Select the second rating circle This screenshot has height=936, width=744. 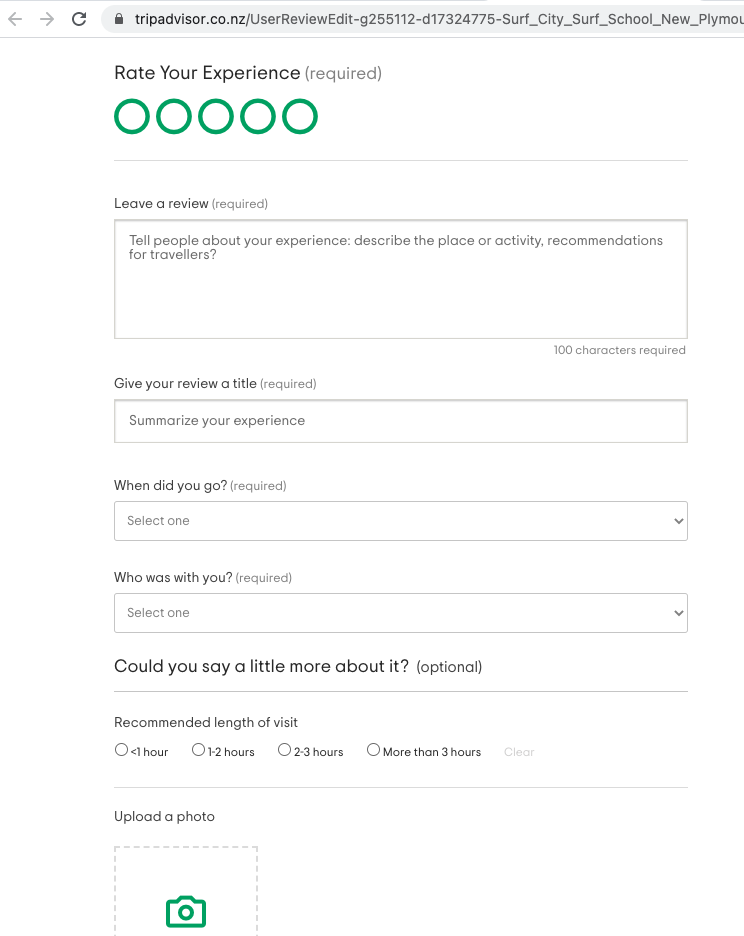pyautogui.click(x=174, y=117)
